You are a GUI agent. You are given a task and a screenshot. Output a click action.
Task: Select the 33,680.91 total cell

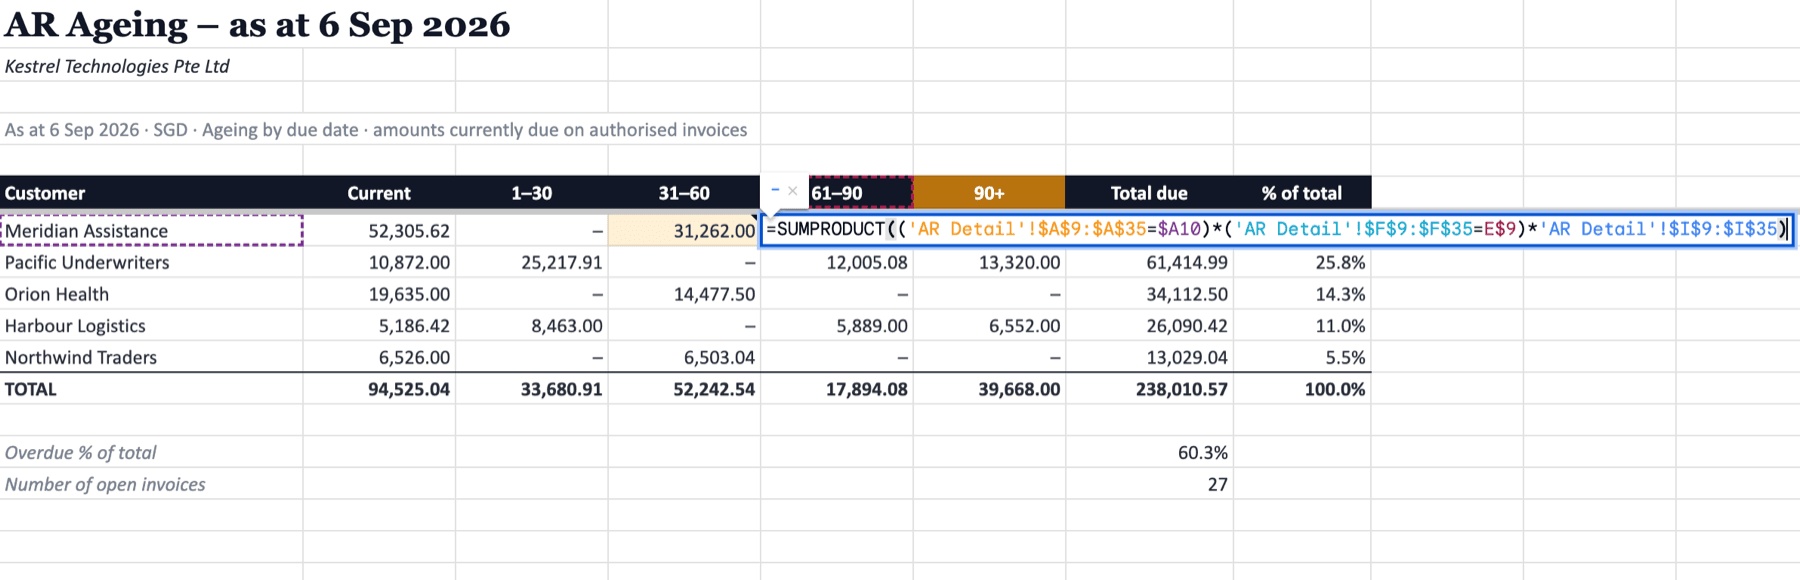pyautogui.click(x=531, y=389)
